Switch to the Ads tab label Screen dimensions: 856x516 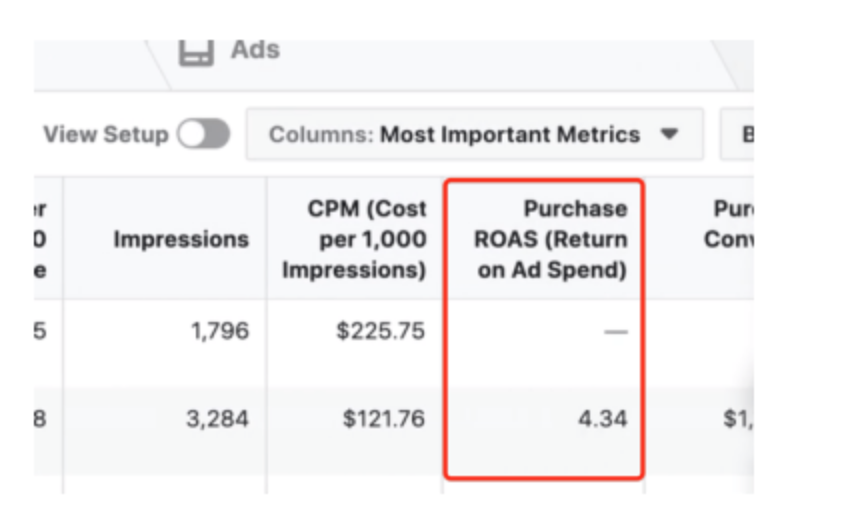[x=255, y=50]
